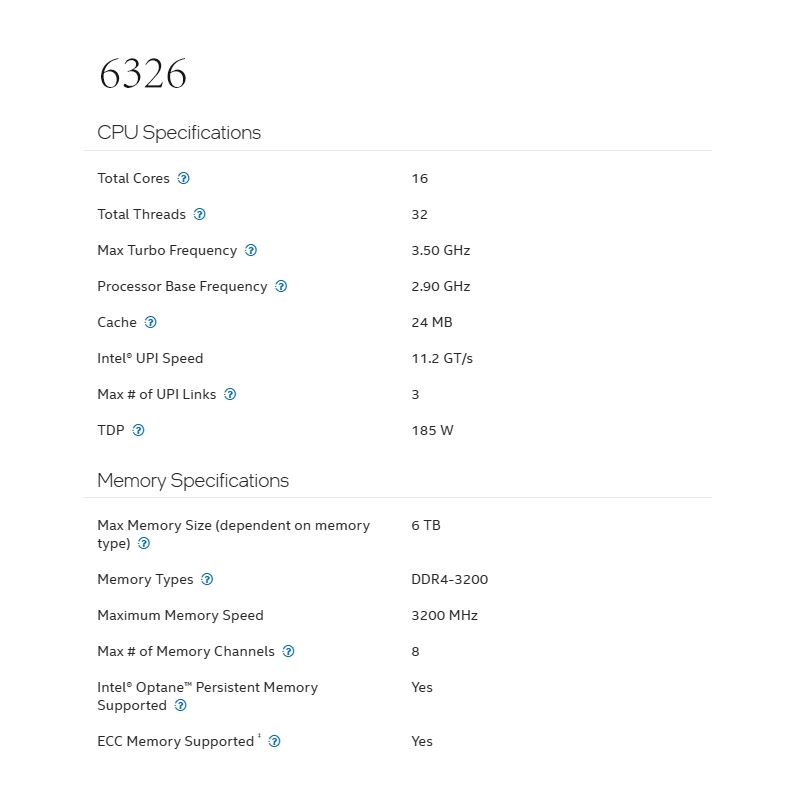The height and width of the screenshot is (800, 800).
Task: Click the 3.50 GHz turbo frequency value
Action: [x=441, y=250]
